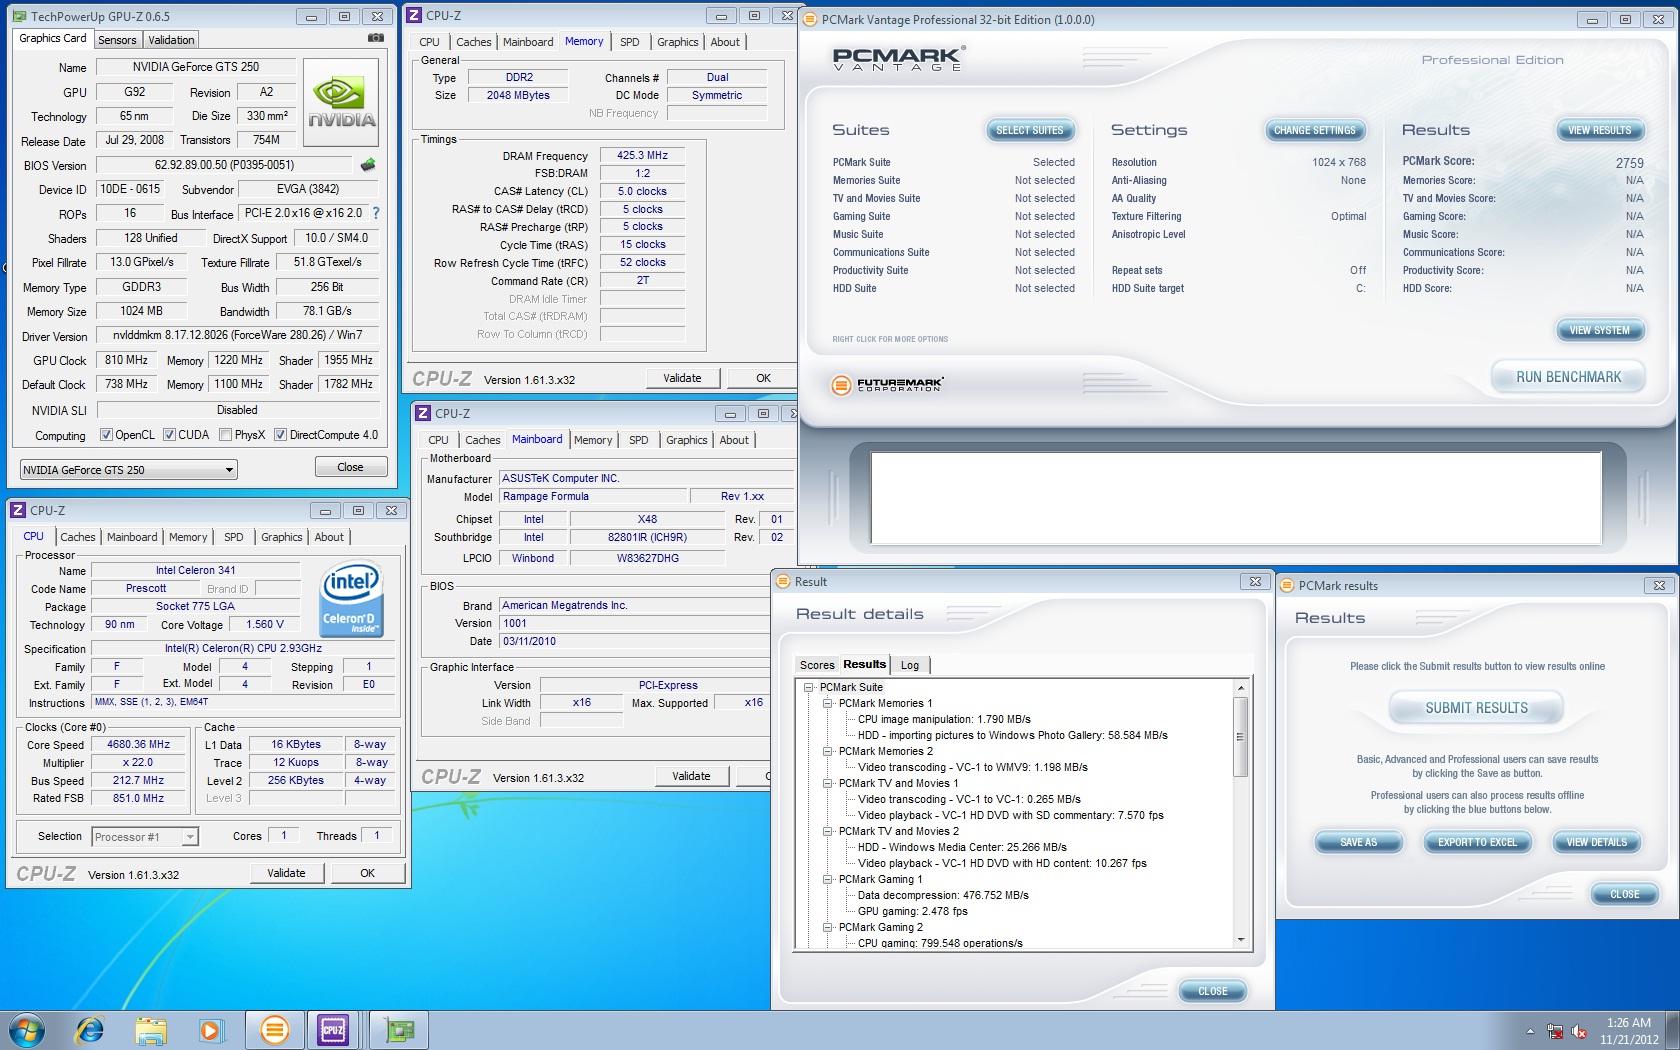This screenshot has height=1050, width=1680.
Task: Click the Bus Interface question mark icon
Action: [x=375, y=213]
